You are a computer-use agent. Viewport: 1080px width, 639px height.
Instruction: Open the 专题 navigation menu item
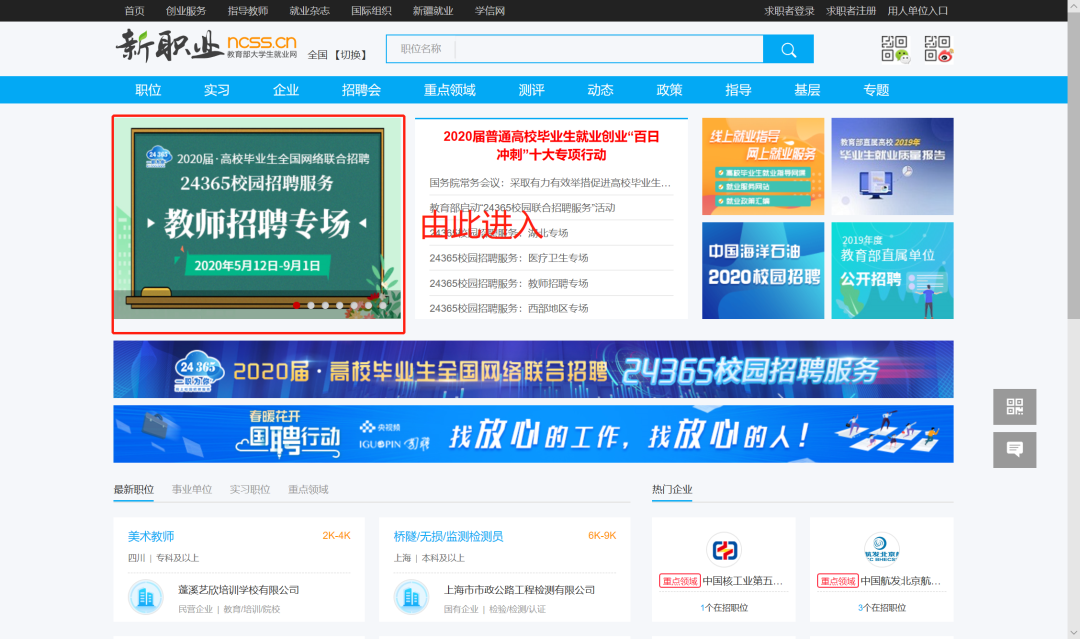[876, 90]
